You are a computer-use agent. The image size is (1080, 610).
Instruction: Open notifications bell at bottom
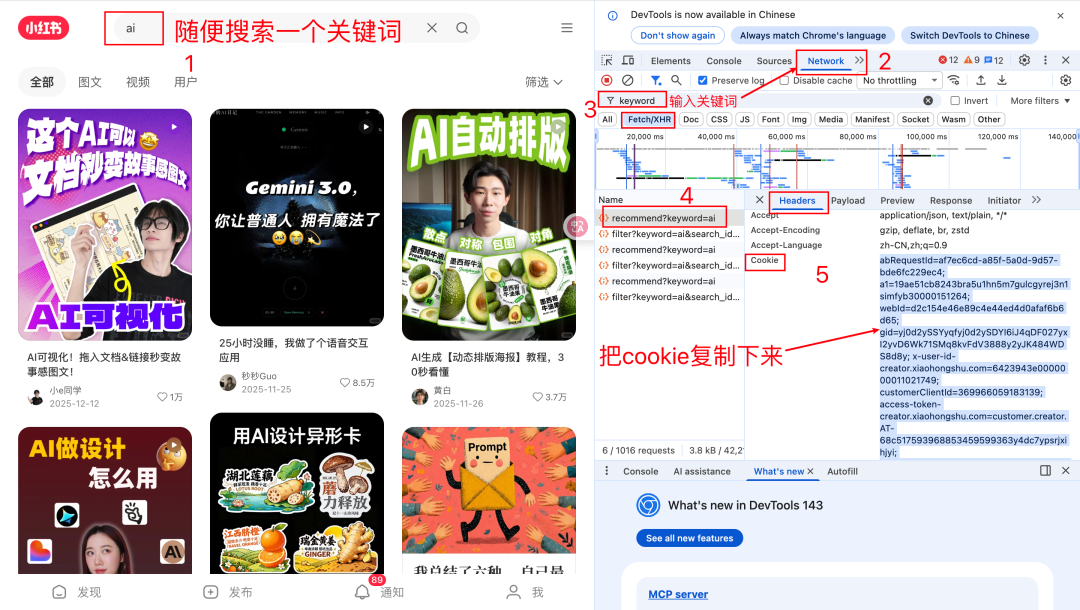[362, 592]
